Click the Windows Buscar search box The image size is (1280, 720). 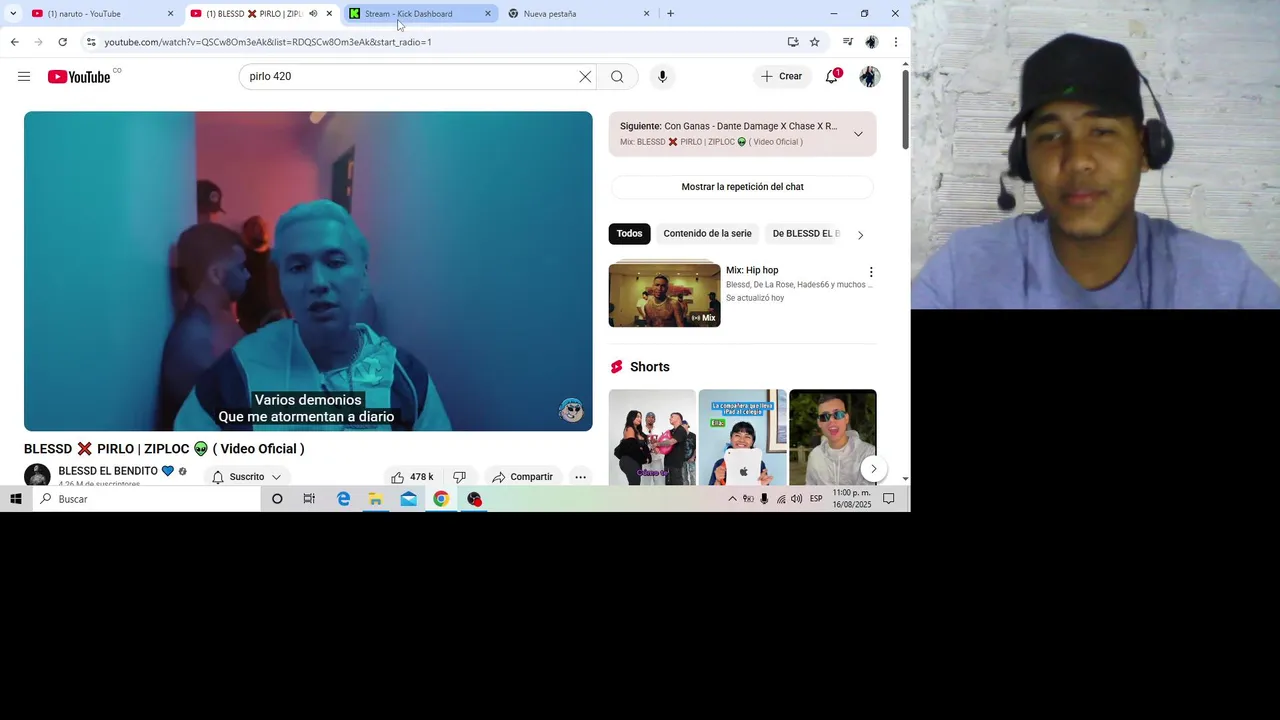[147, 499]
